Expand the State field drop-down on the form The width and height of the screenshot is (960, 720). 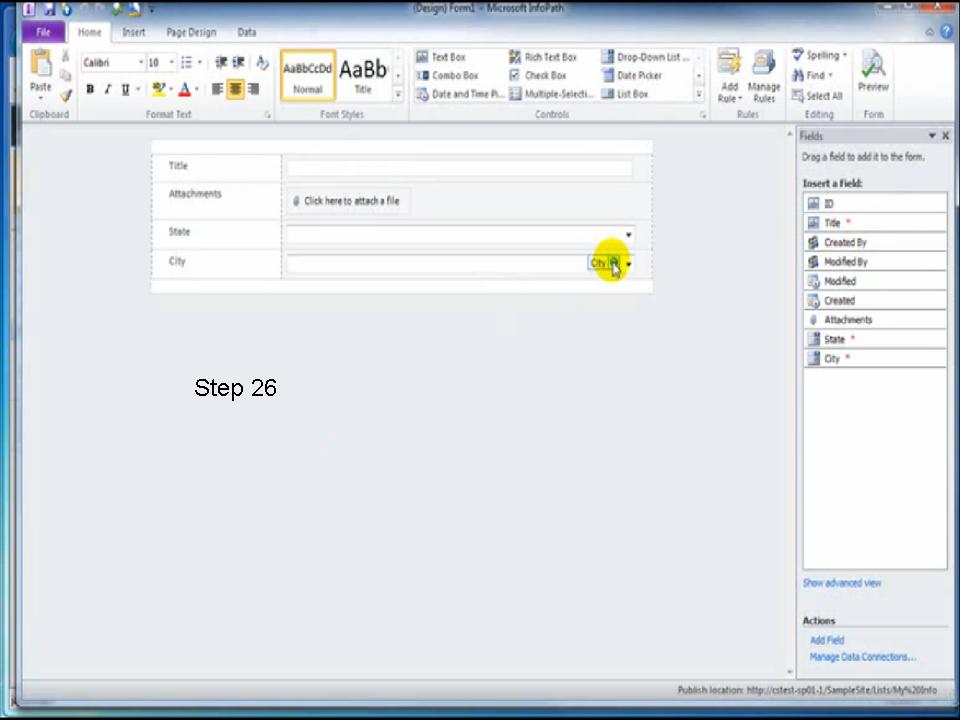tap(627, 234)
